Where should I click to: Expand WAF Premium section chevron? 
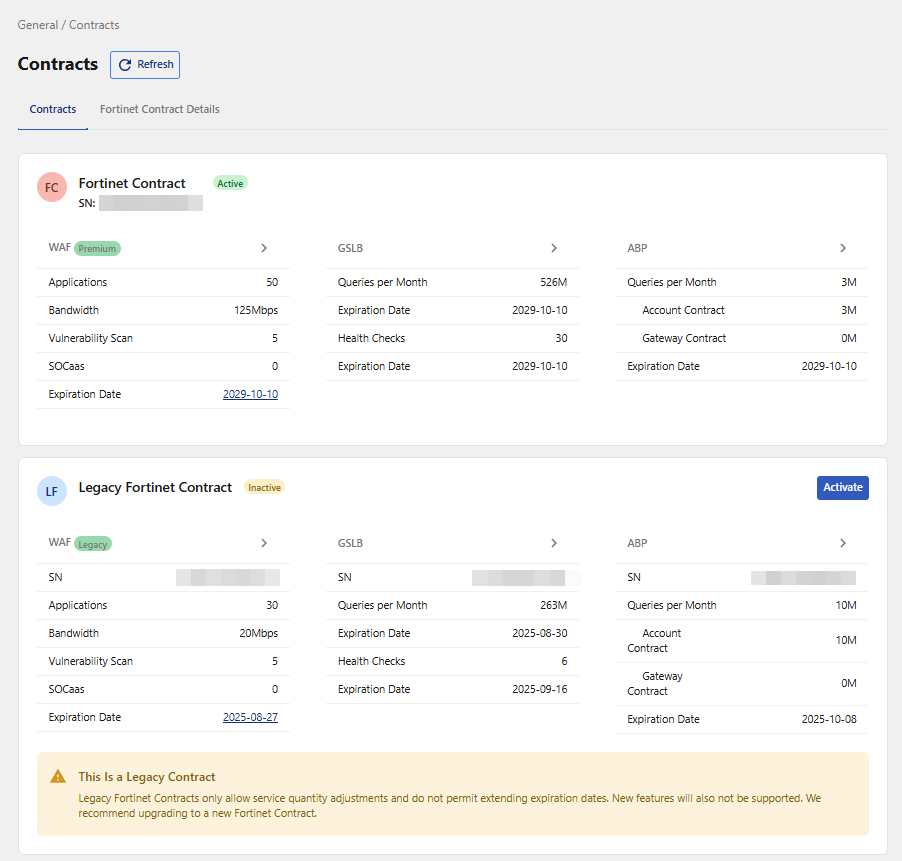(x=264, y=248)
